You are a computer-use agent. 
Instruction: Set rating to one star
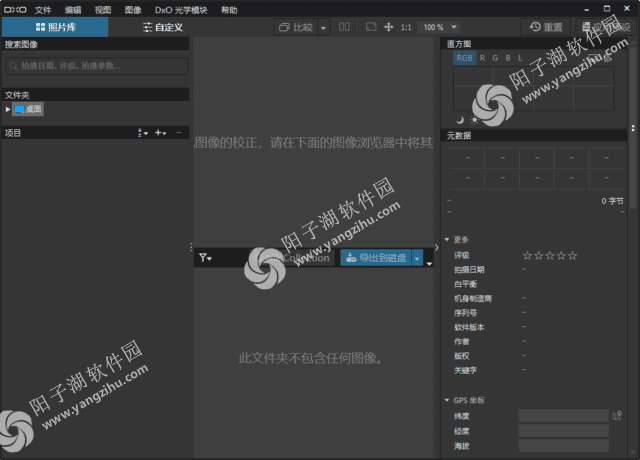coord(527,256)
